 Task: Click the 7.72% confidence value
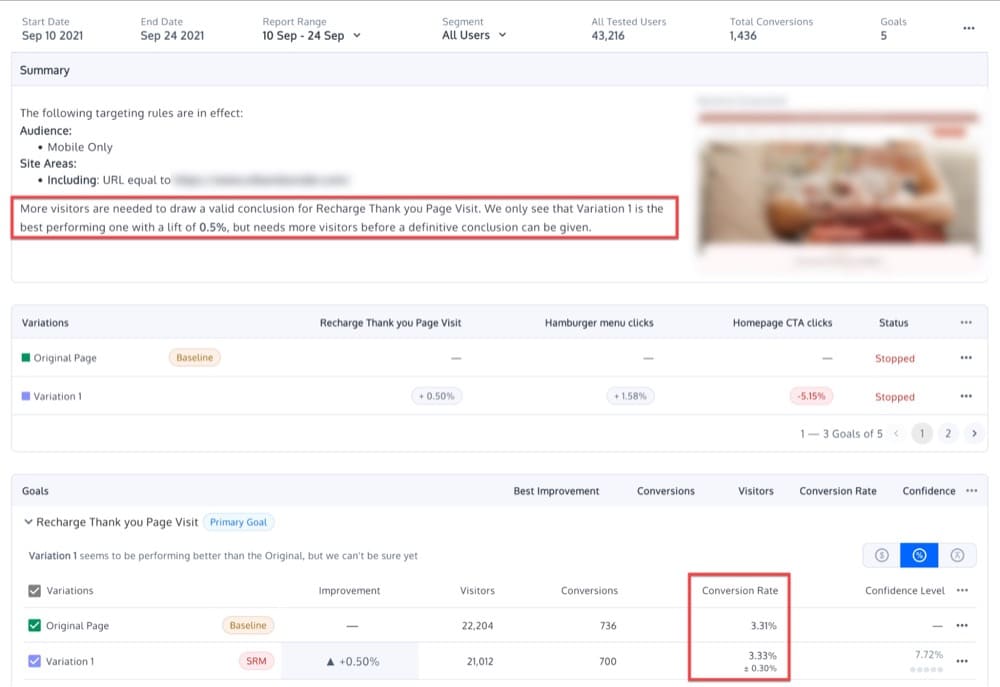tap(929, 654)
